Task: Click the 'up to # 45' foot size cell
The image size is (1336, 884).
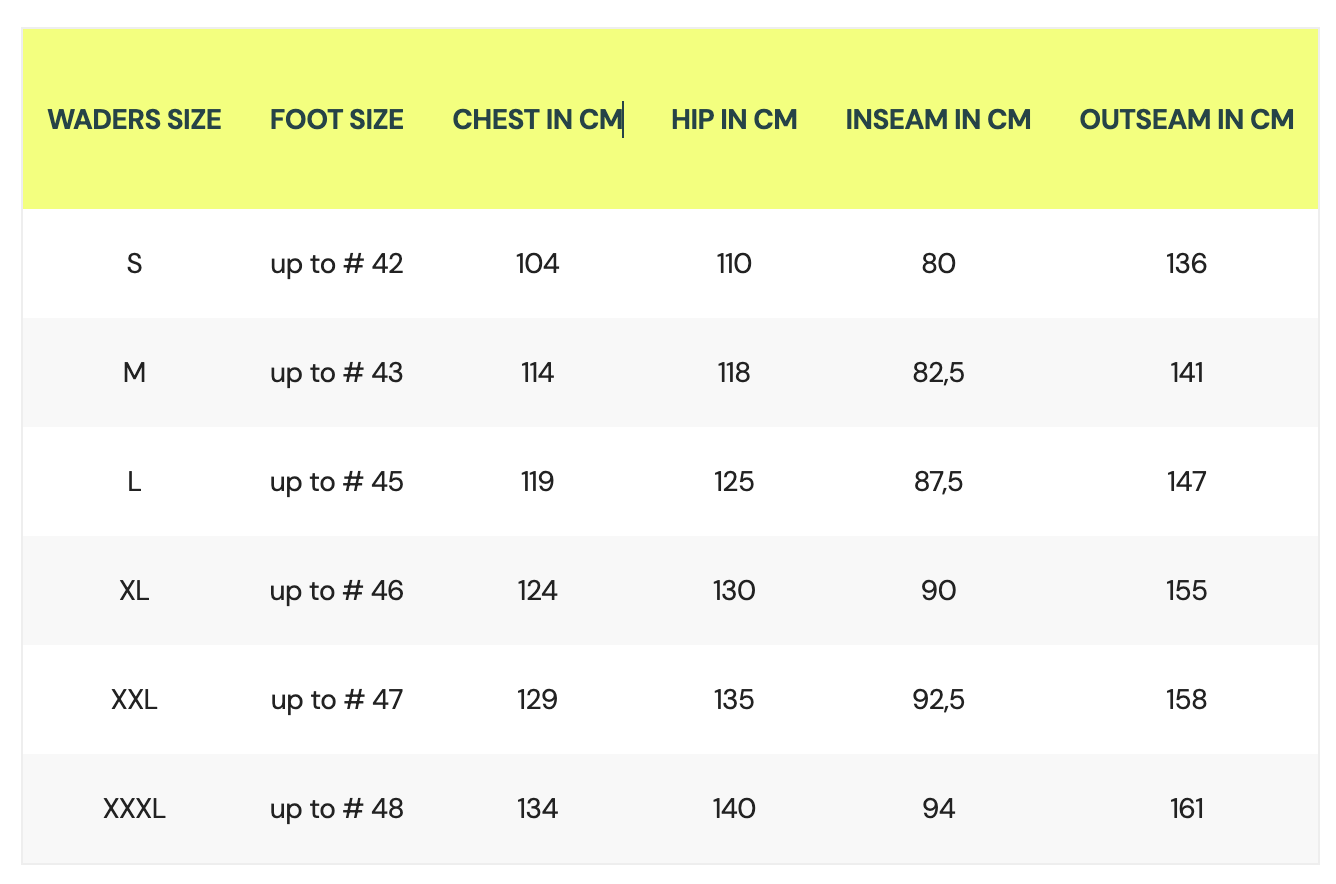Action: tap(337, 482)
